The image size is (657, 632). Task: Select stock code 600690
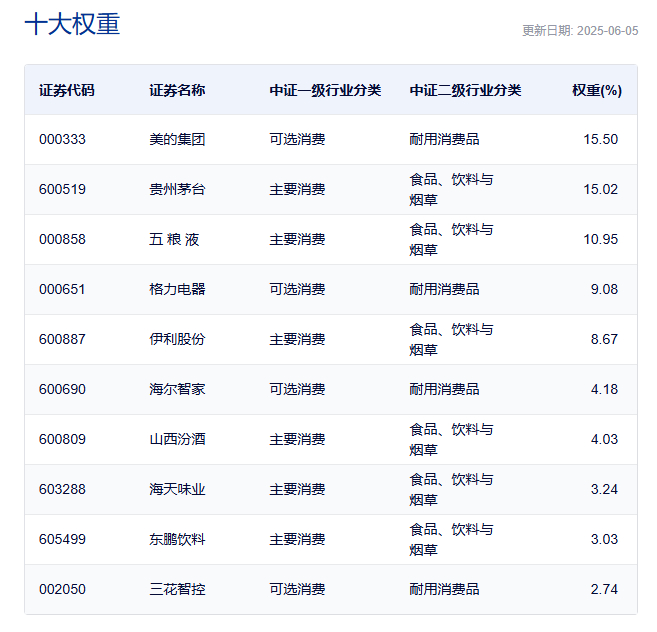click(62, 389)
